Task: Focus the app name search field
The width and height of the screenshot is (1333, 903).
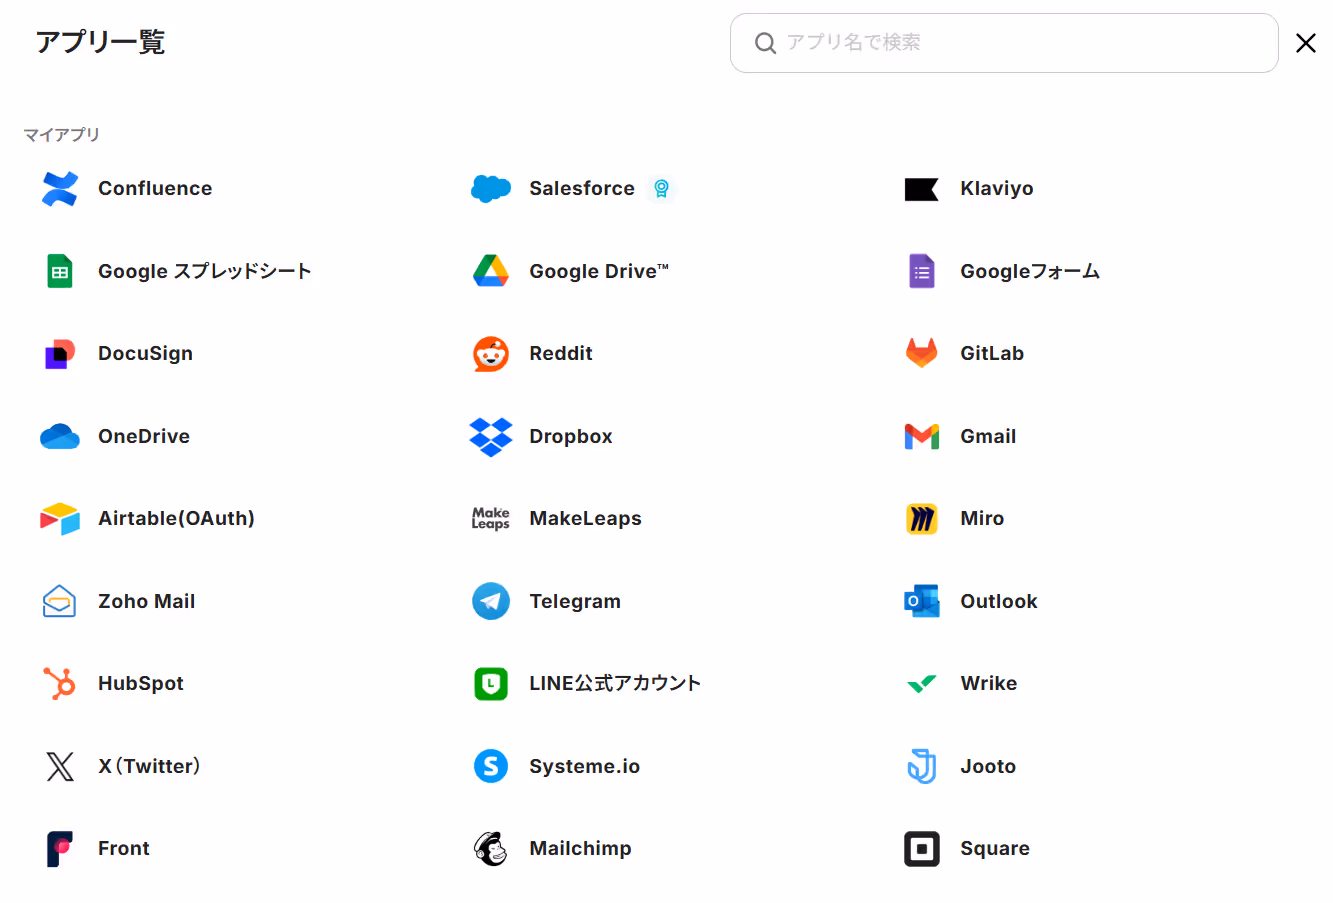Action: pos(1004,43)
